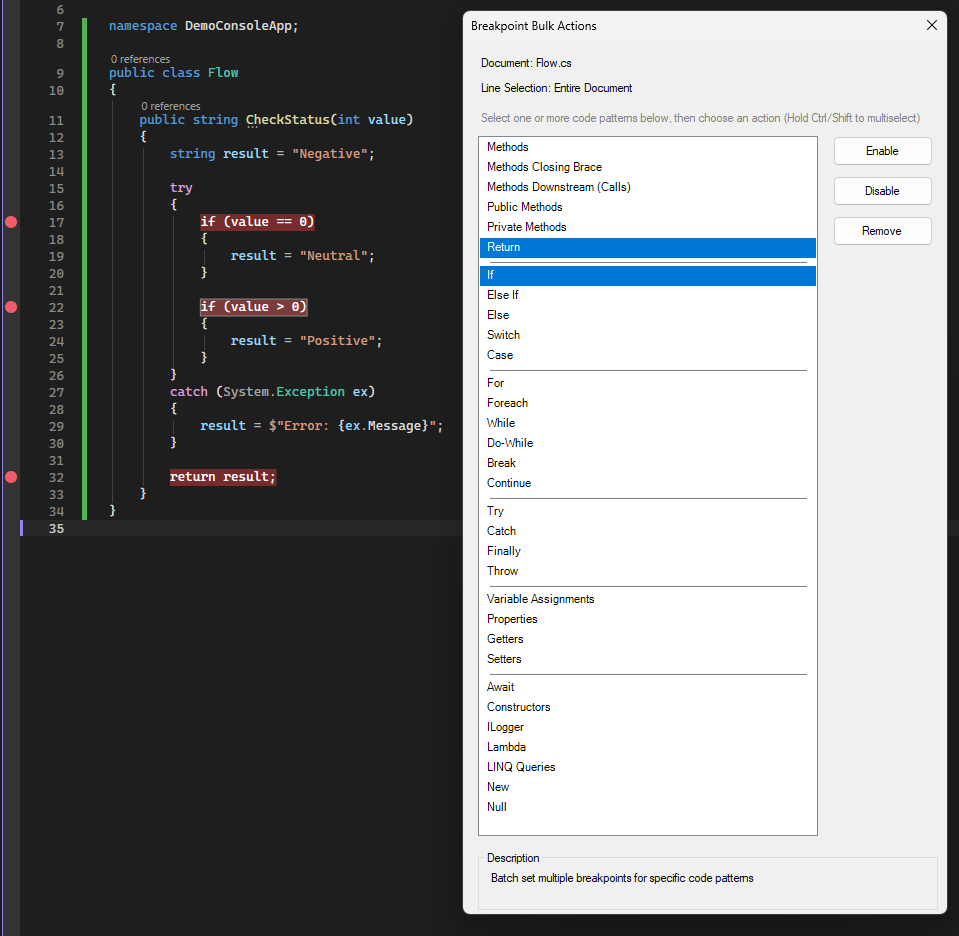Select the Else If pattern

coord(648,295)
